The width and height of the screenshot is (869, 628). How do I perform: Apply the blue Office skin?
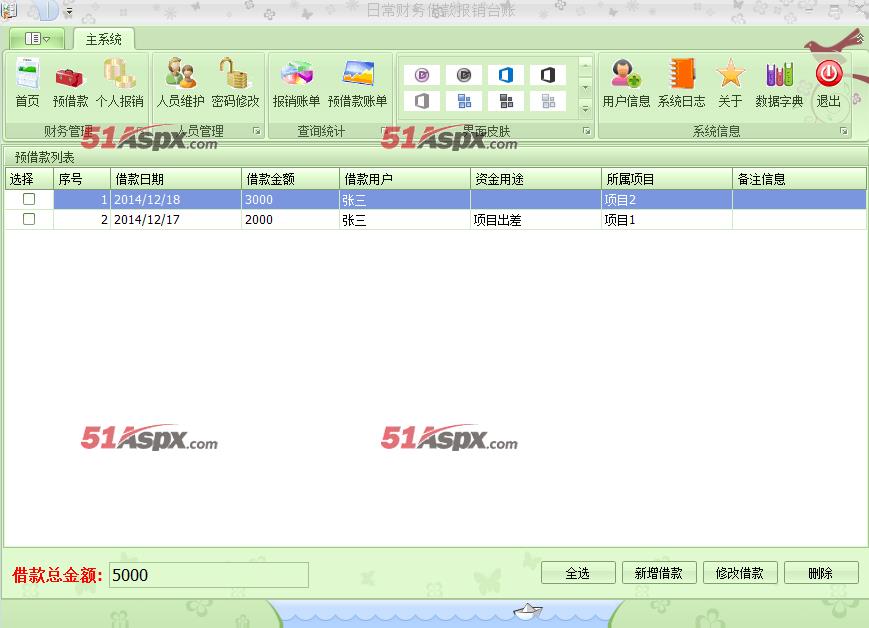(x=506, y=75)
